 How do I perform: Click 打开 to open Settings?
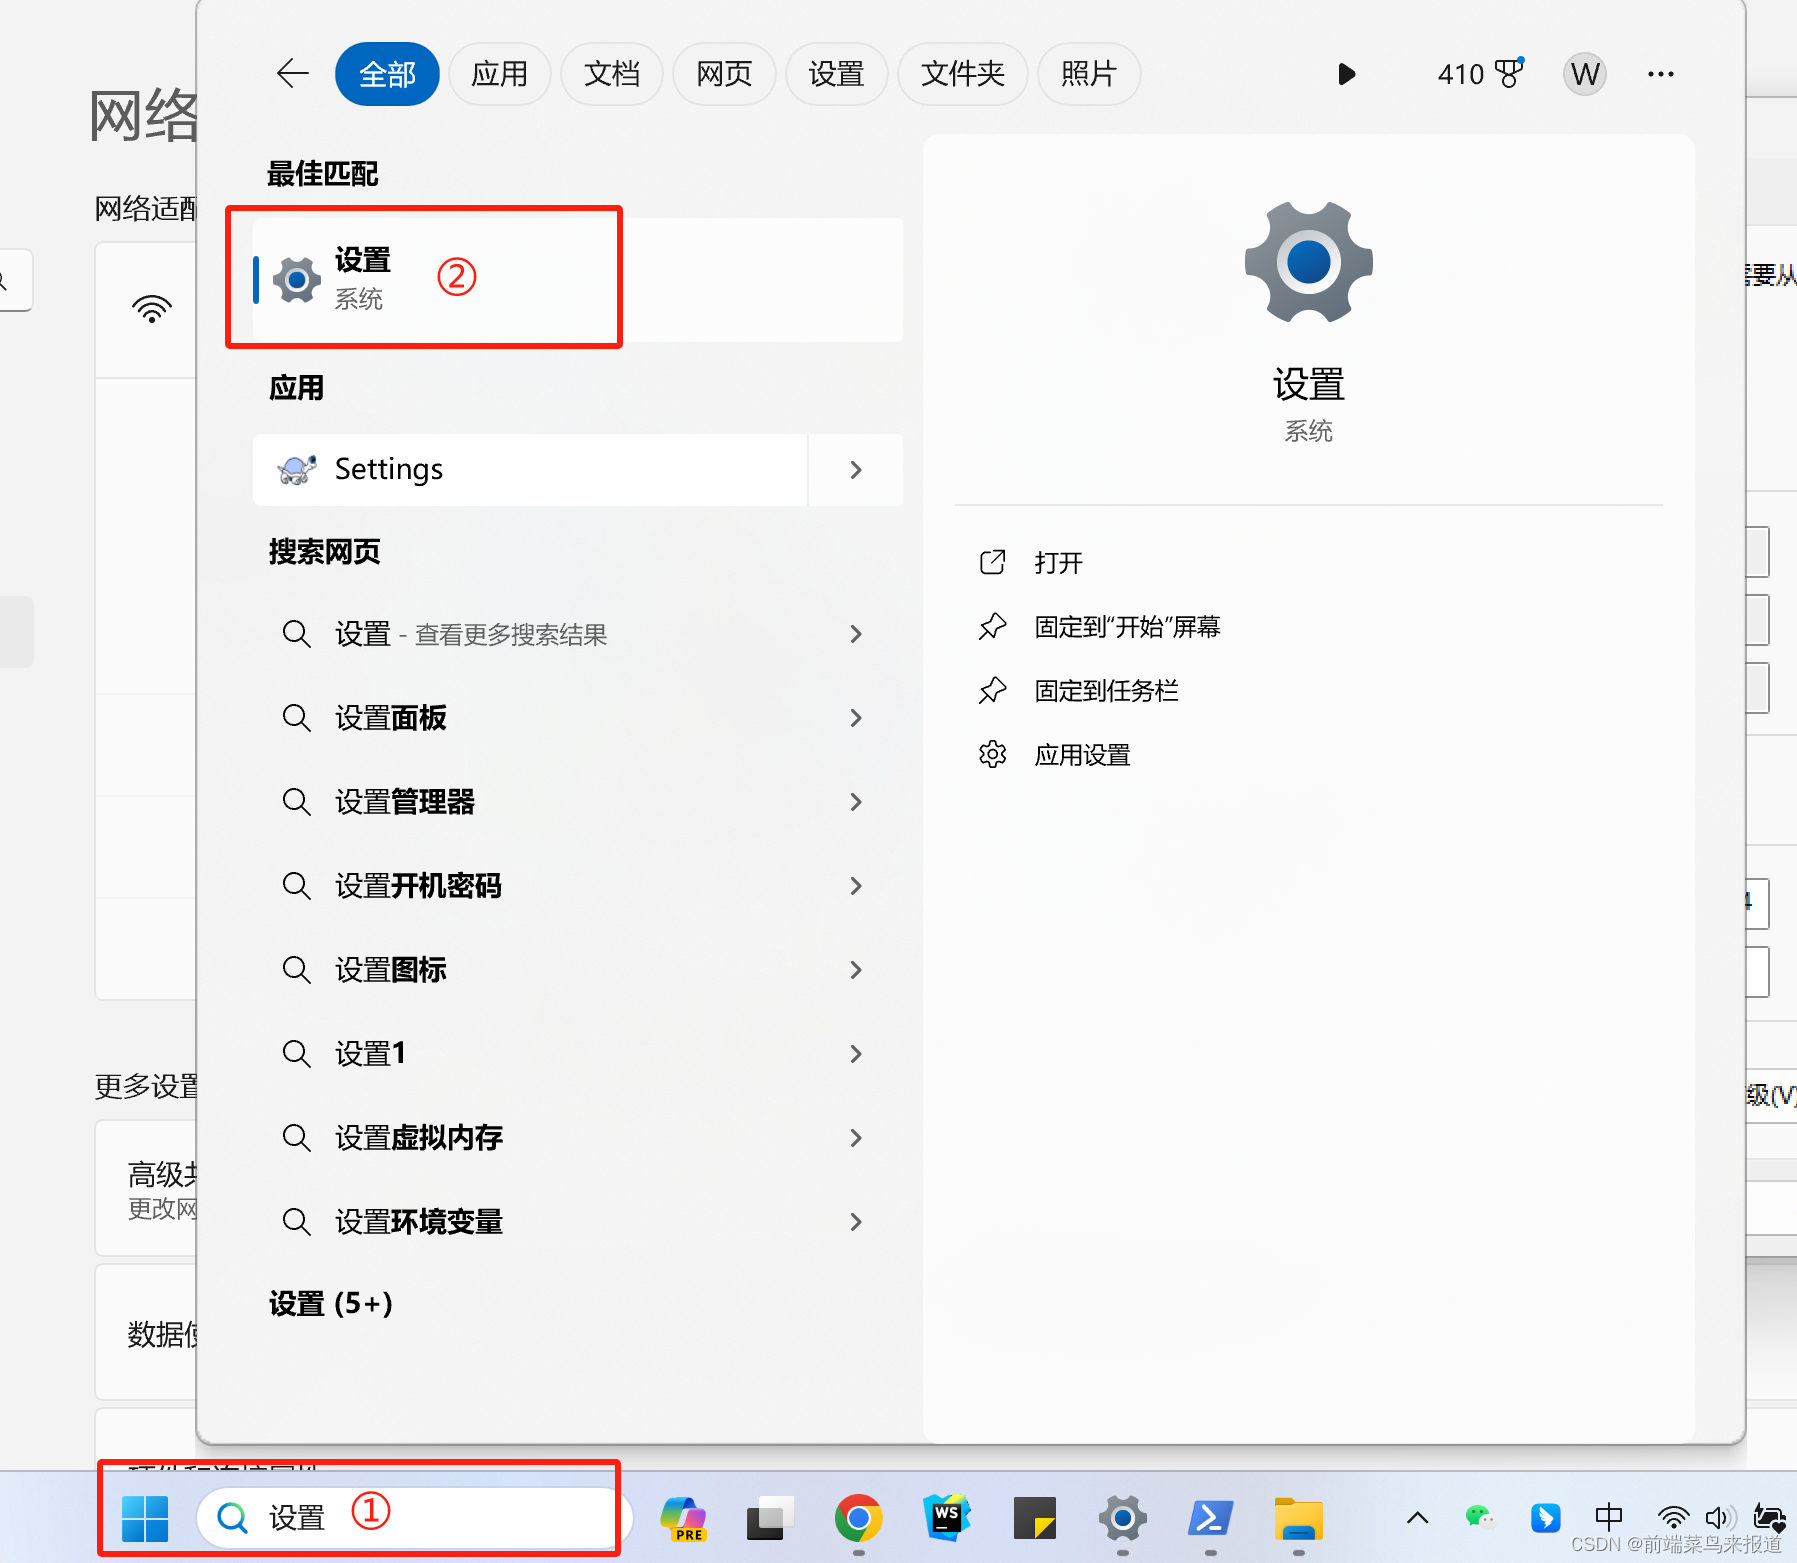1058,563
